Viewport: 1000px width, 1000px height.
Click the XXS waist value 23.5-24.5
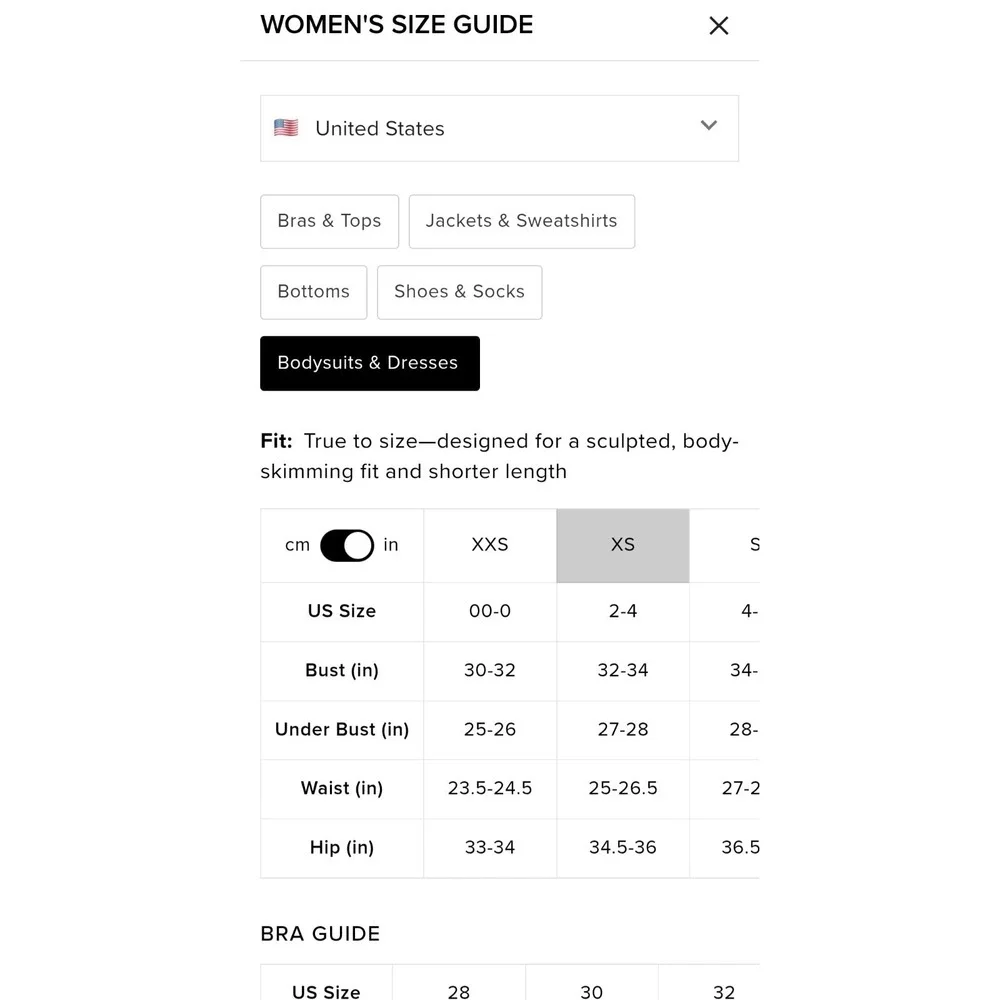click(490, 788)
